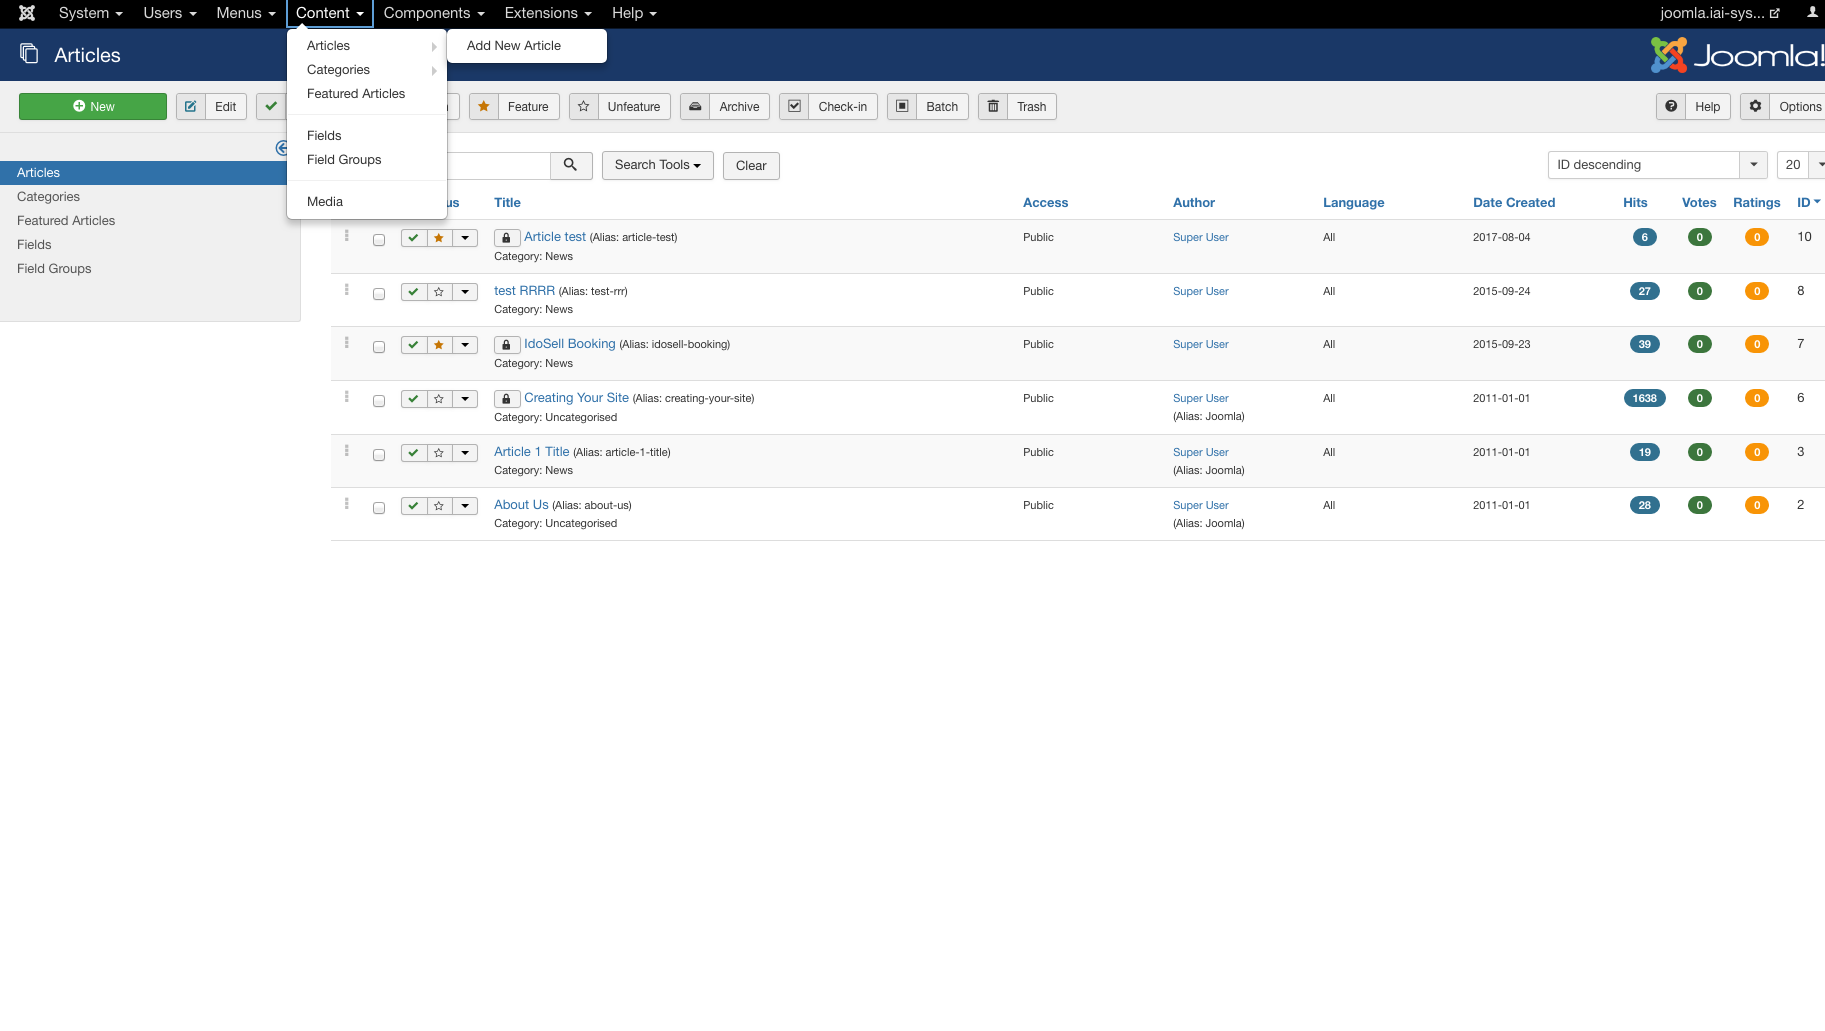Select checkbox for test RRRR row
1825x1031 pixels.
tap(379, 294)
